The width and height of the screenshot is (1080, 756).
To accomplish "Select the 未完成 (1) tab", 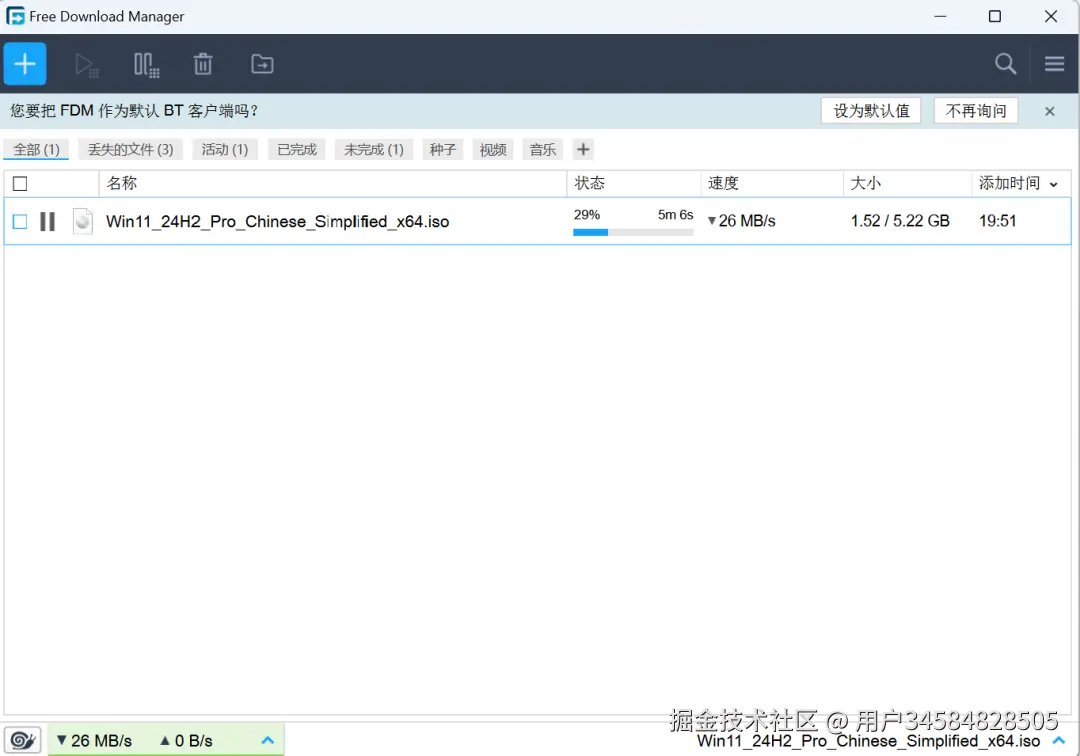I will (x=374, y=149).
